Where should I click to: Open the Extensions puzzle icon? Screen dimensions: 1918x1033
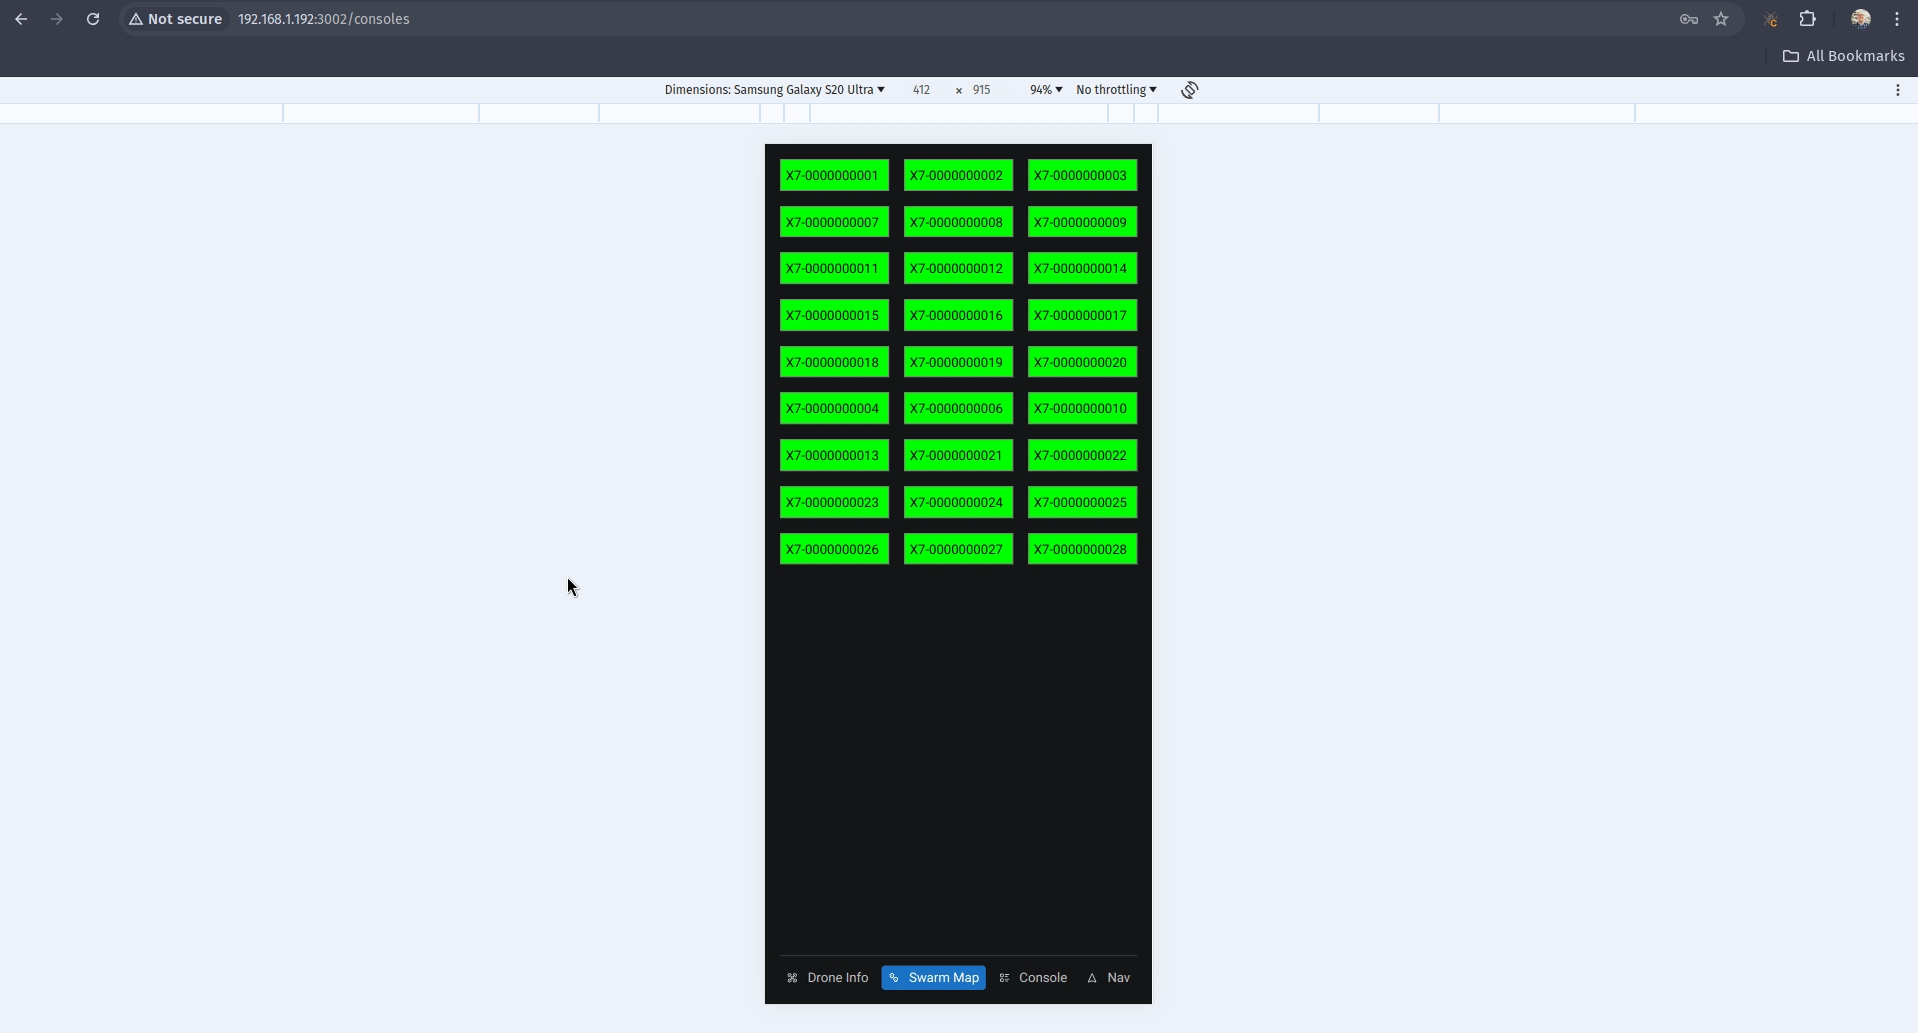tap(1807, 19)
